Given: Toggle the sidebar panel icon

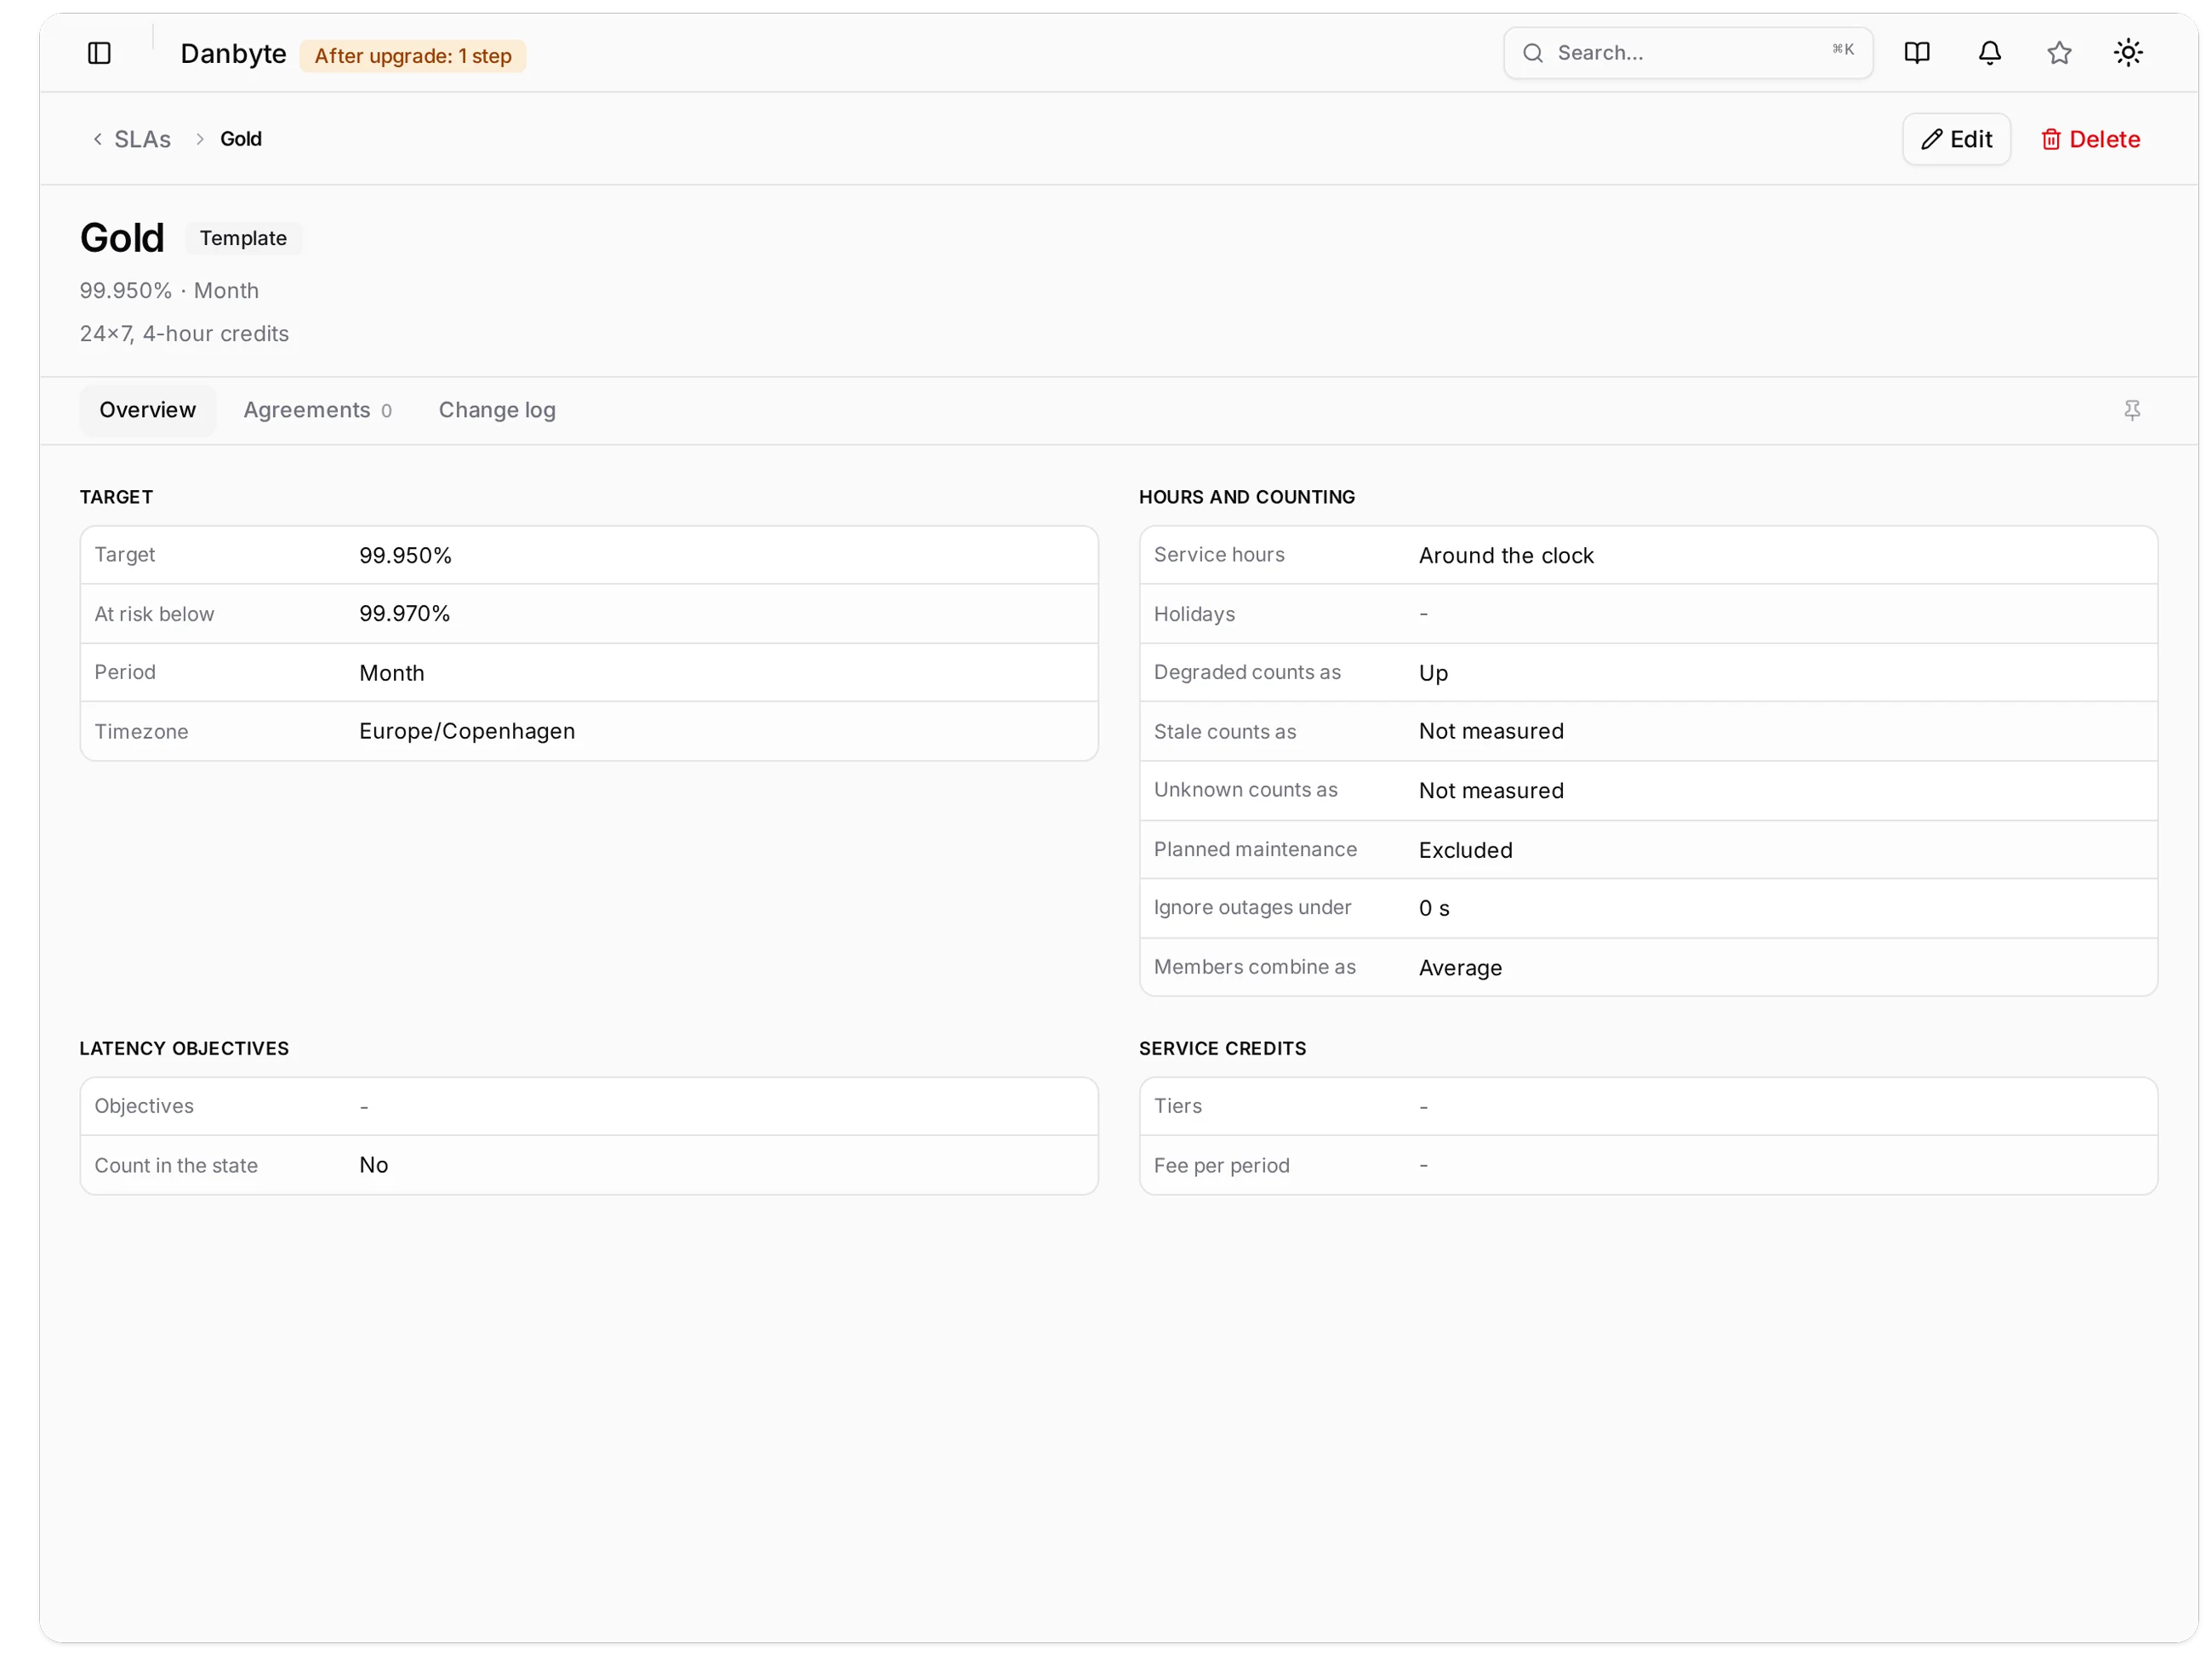Looking at the screenshot, I should coord(99,53).
